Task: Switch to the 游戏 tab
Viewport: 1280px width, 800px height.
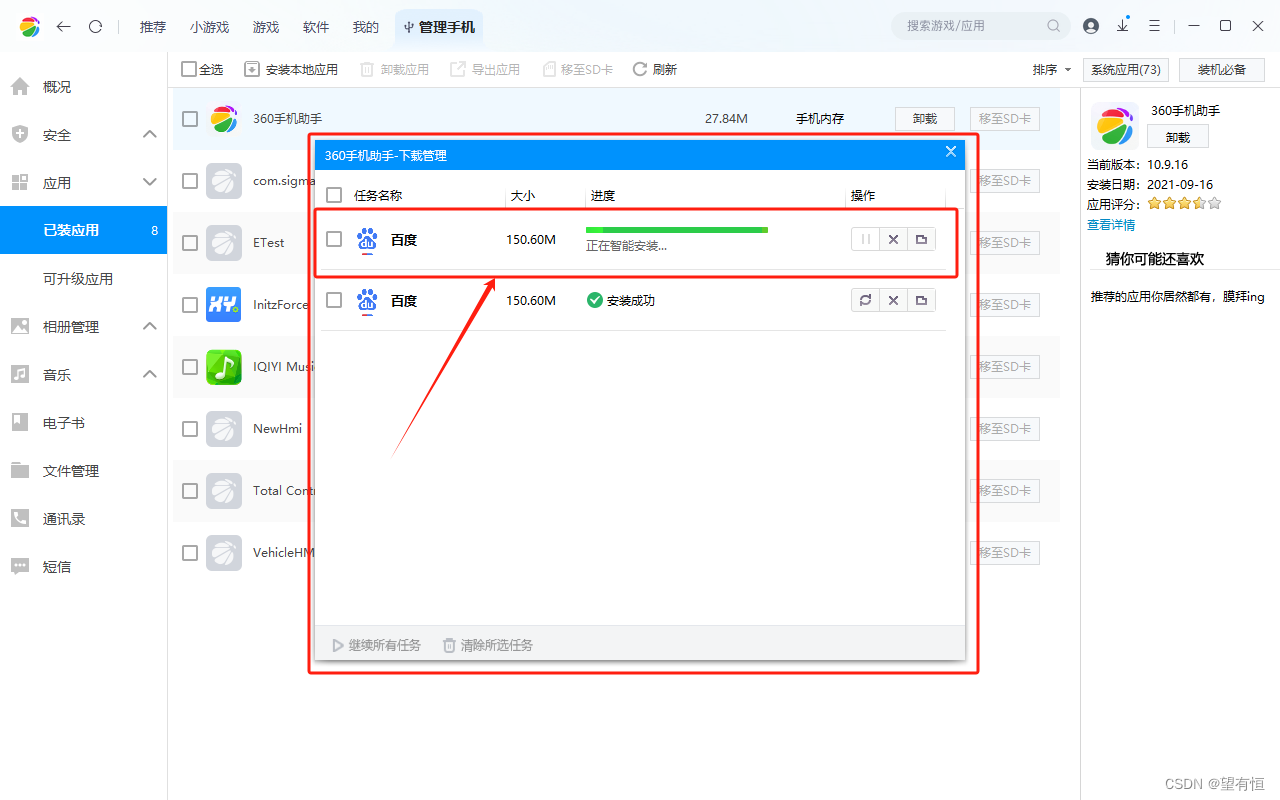Action: coord(266,27)
